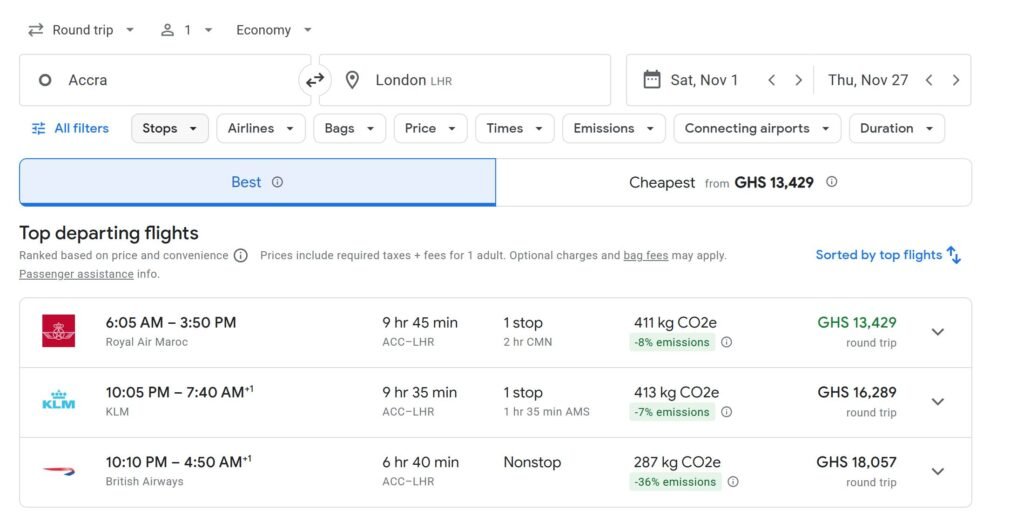Switch to the Cheapest tab

[733, 182]
